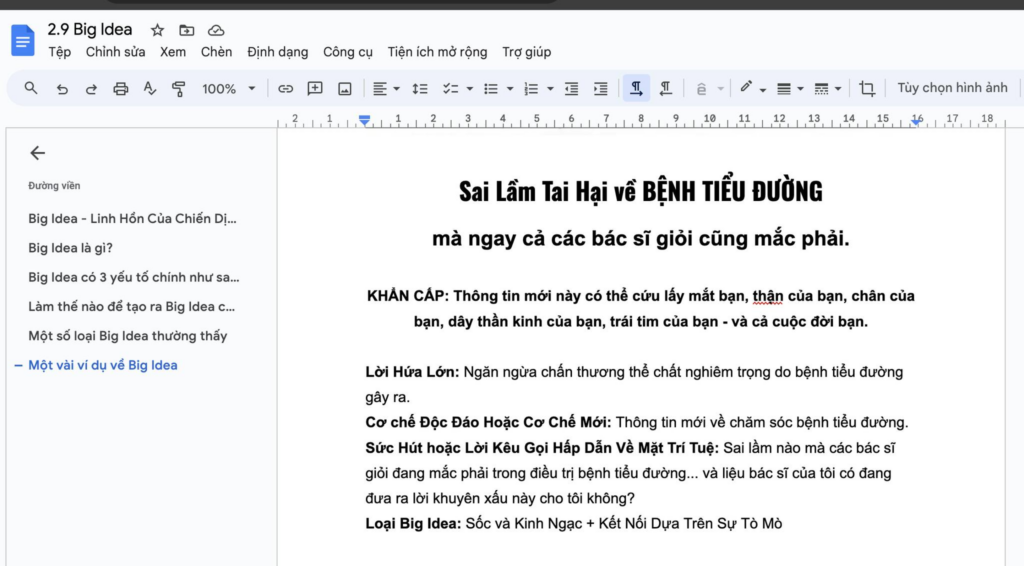Open the Xem menu
Screen dimensions: 1024x566
(x=173, y=52)
